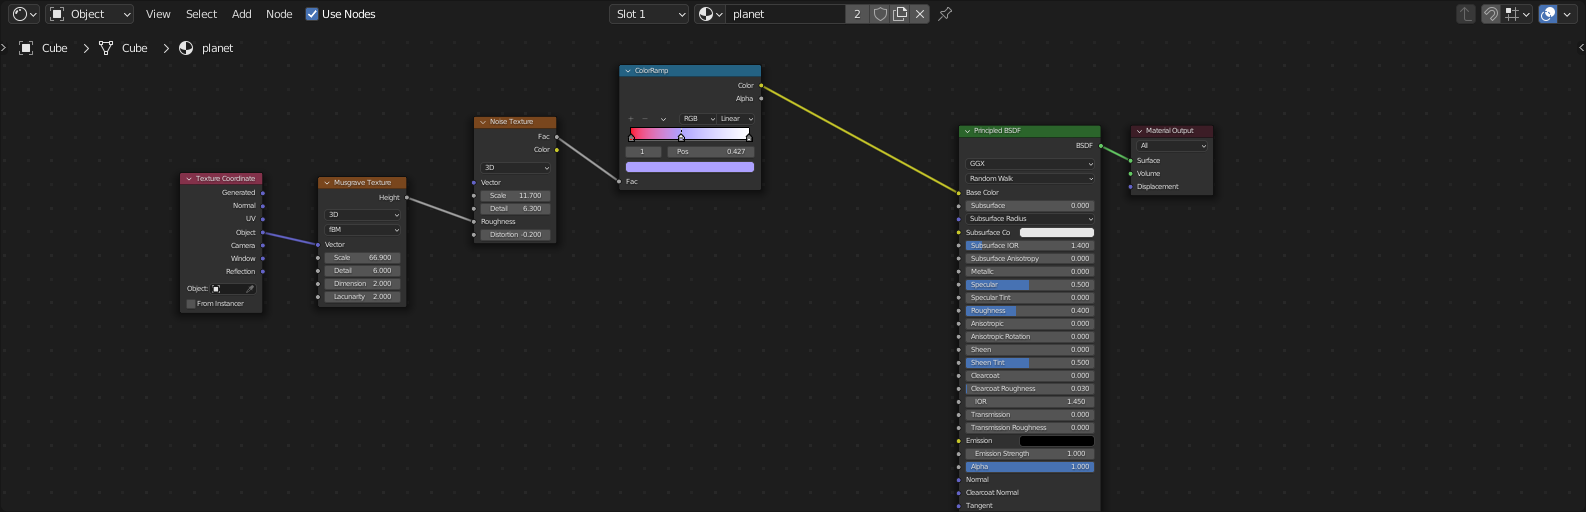
Task: Open the ColorRamp Linear interpolation dropdown
Action: click(736, 119)
